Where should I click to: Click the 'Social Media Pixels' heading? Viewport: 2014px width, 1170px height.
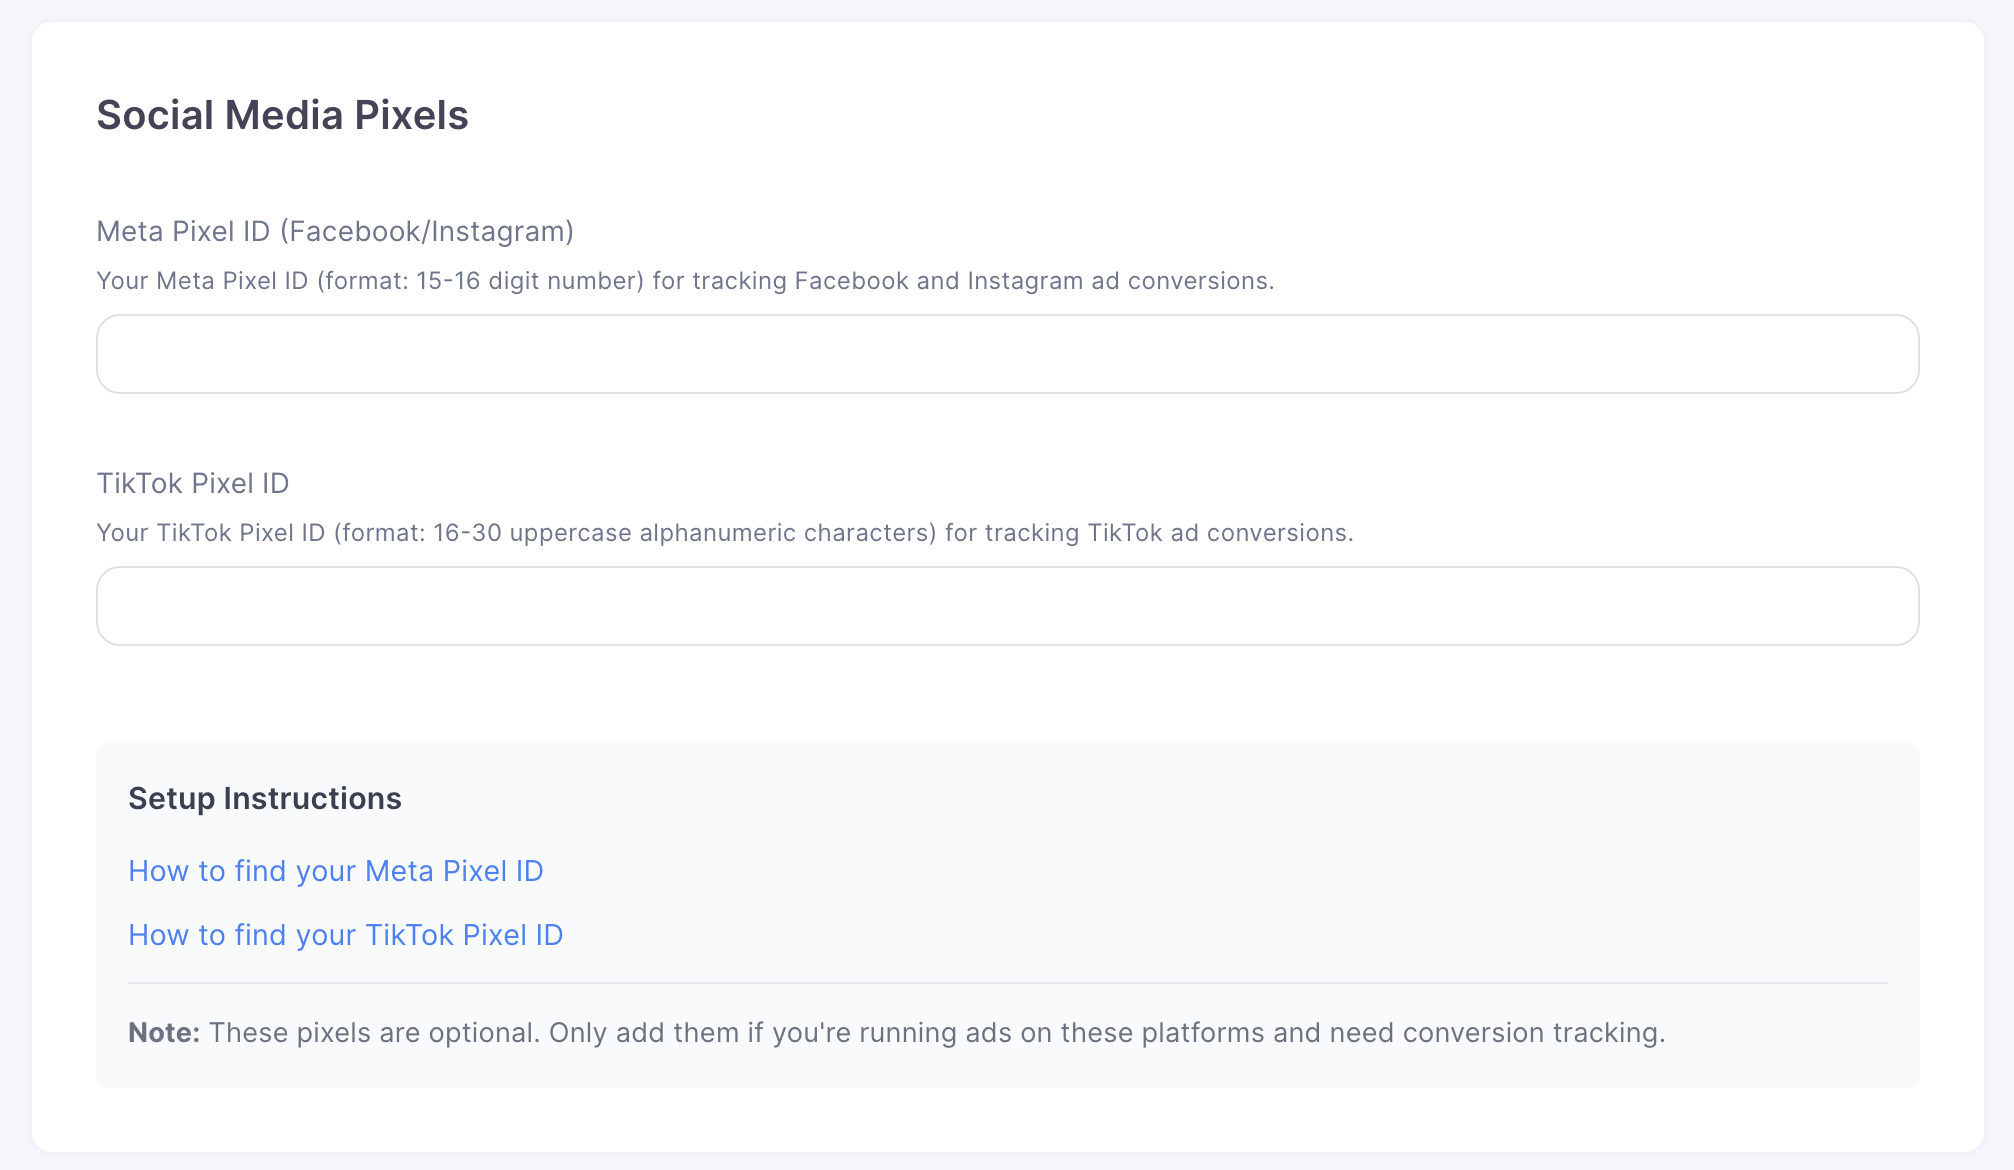tap(282, 115)
